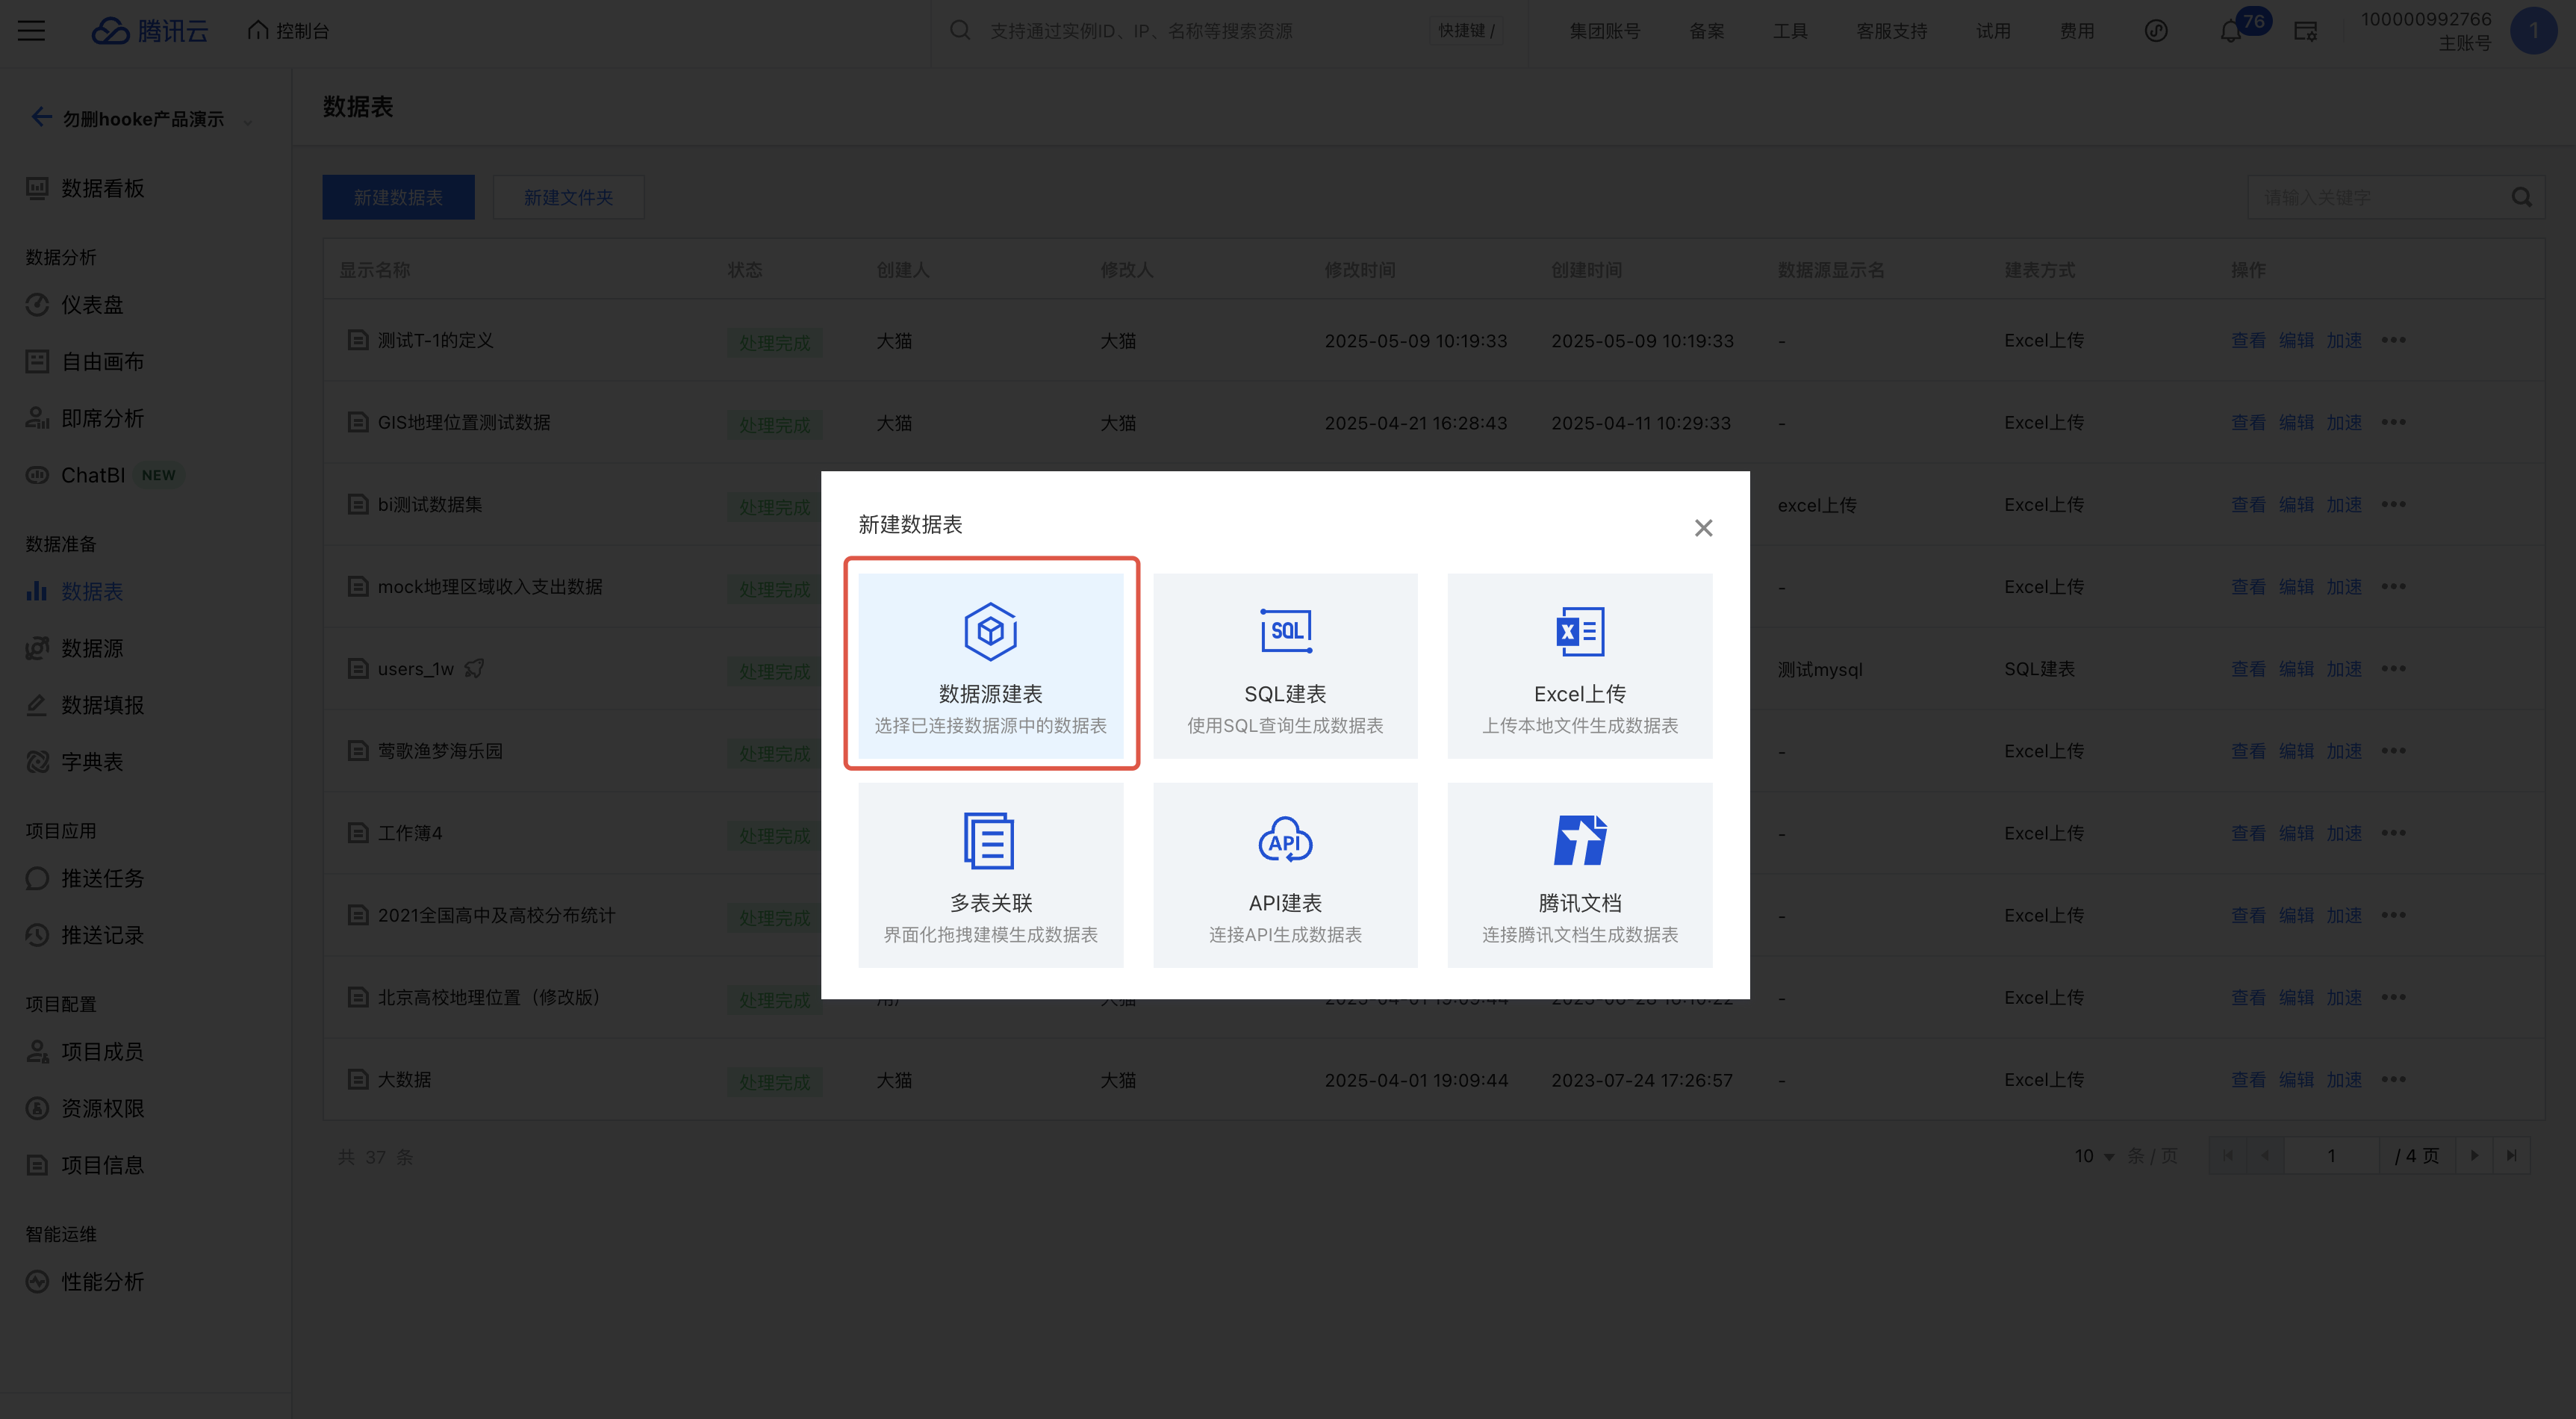Open ChatBI from the sidebar

(93, 475)
